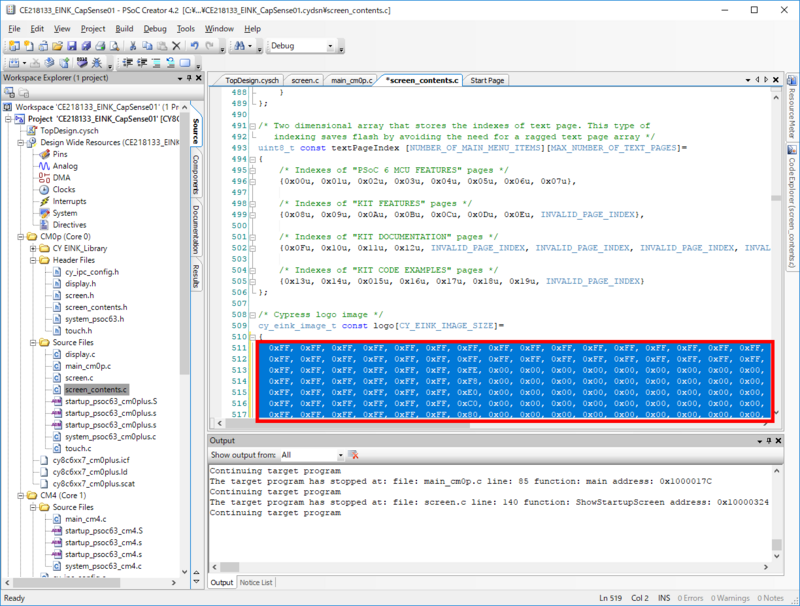Close the active editor document tab
The image size is (800, 606).
pyautogui.click(x=776, y=80)
